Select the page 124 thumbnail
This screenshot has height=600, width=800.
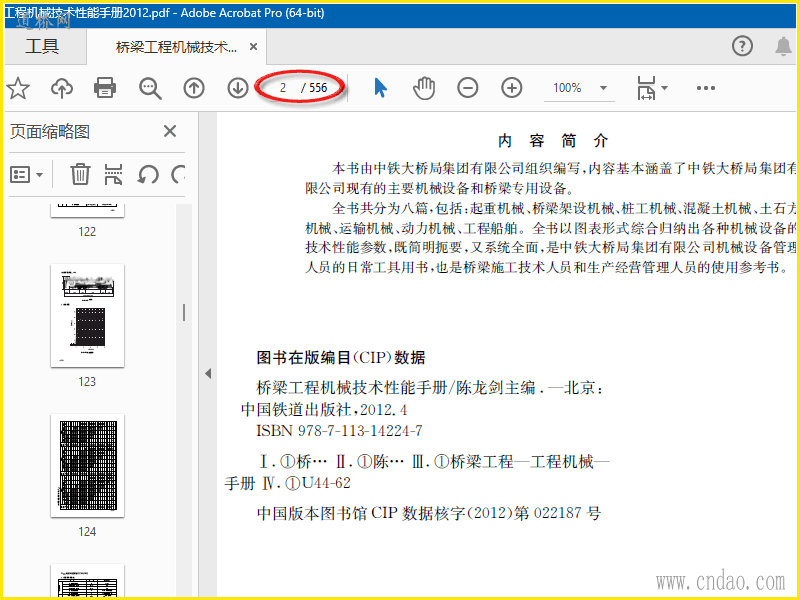[87, 465]
